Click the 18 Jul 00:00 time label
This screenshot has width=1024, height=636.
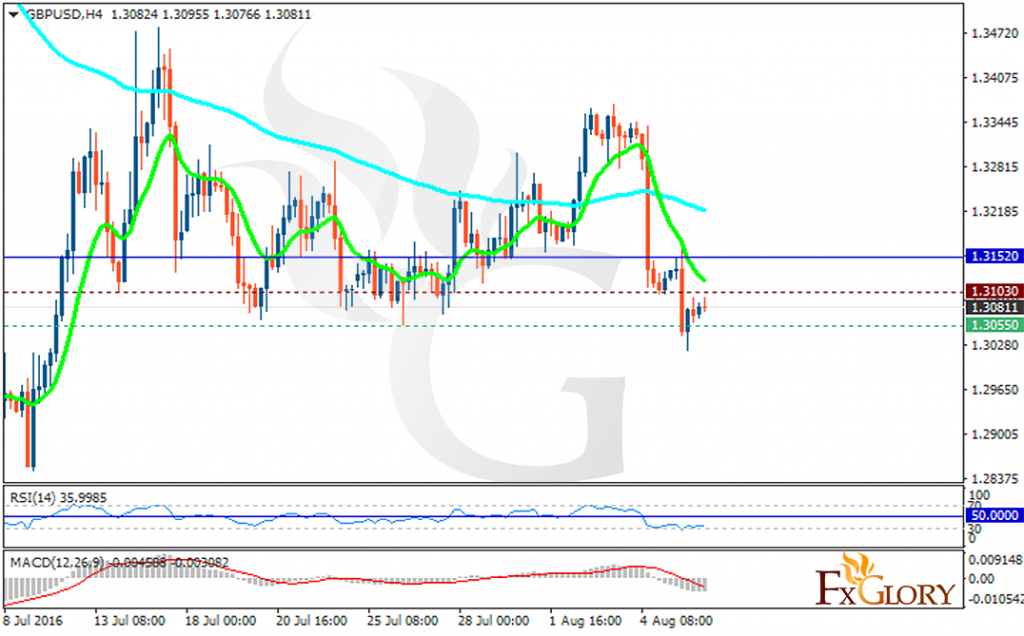[220, 620]
